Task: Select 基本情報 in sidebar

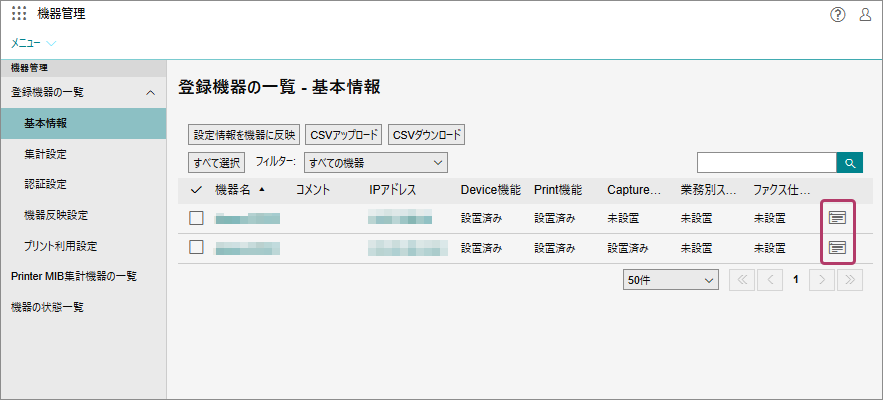Action: click(x=83, y=123)
